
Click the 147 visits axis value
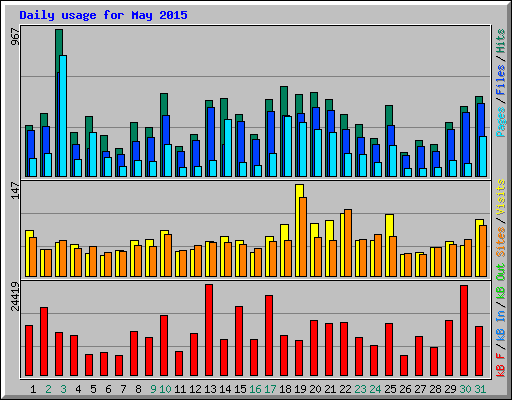(x=15, y=191)
